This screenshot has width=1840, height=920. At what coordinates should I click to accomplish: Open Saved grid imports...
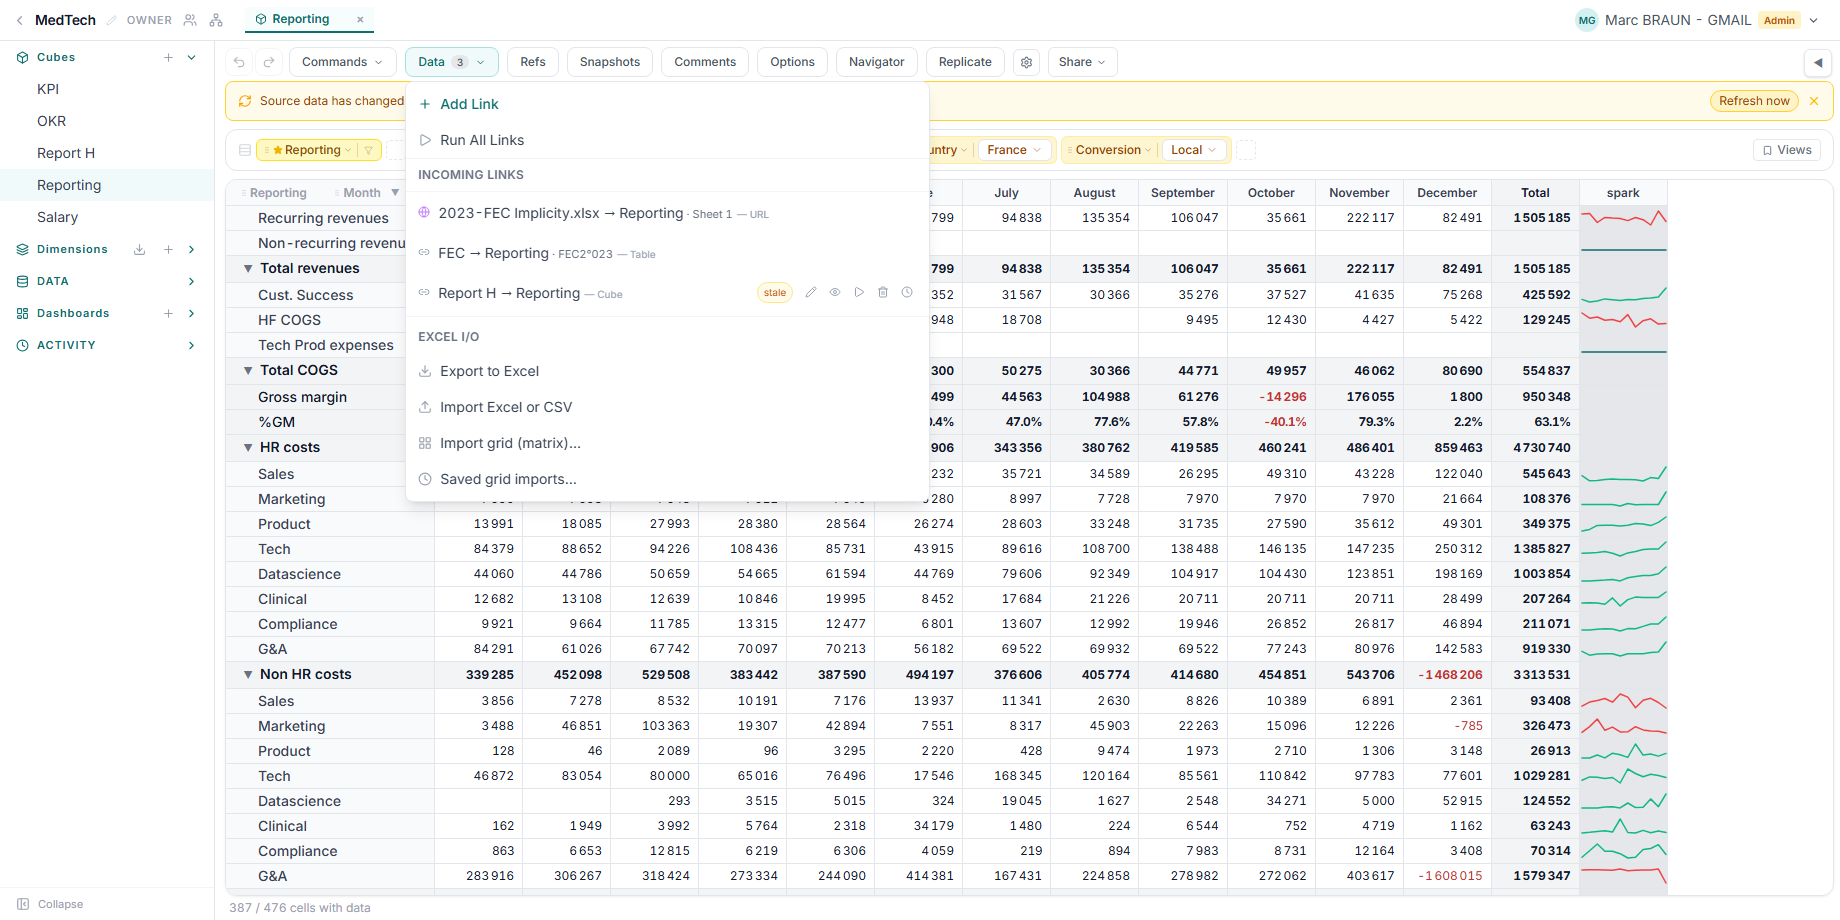667,479
